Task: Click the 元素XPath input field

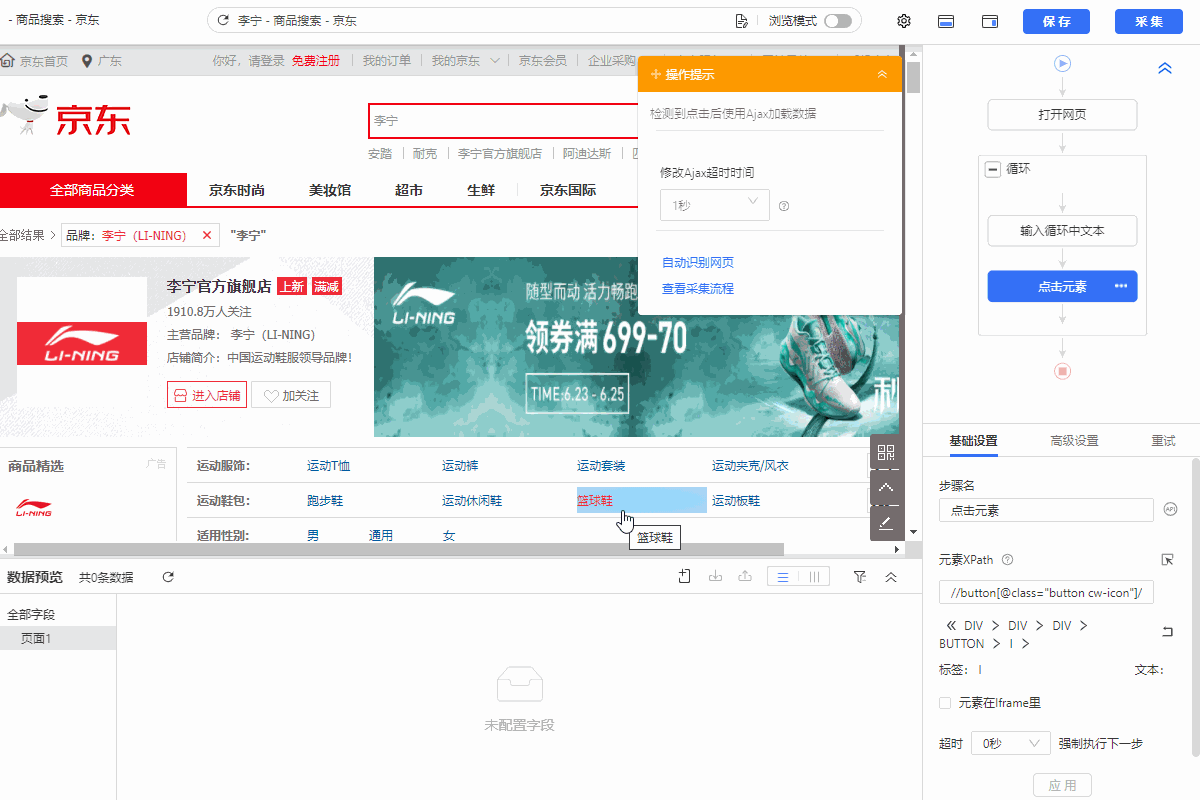Action: [x=1046, y=593]
